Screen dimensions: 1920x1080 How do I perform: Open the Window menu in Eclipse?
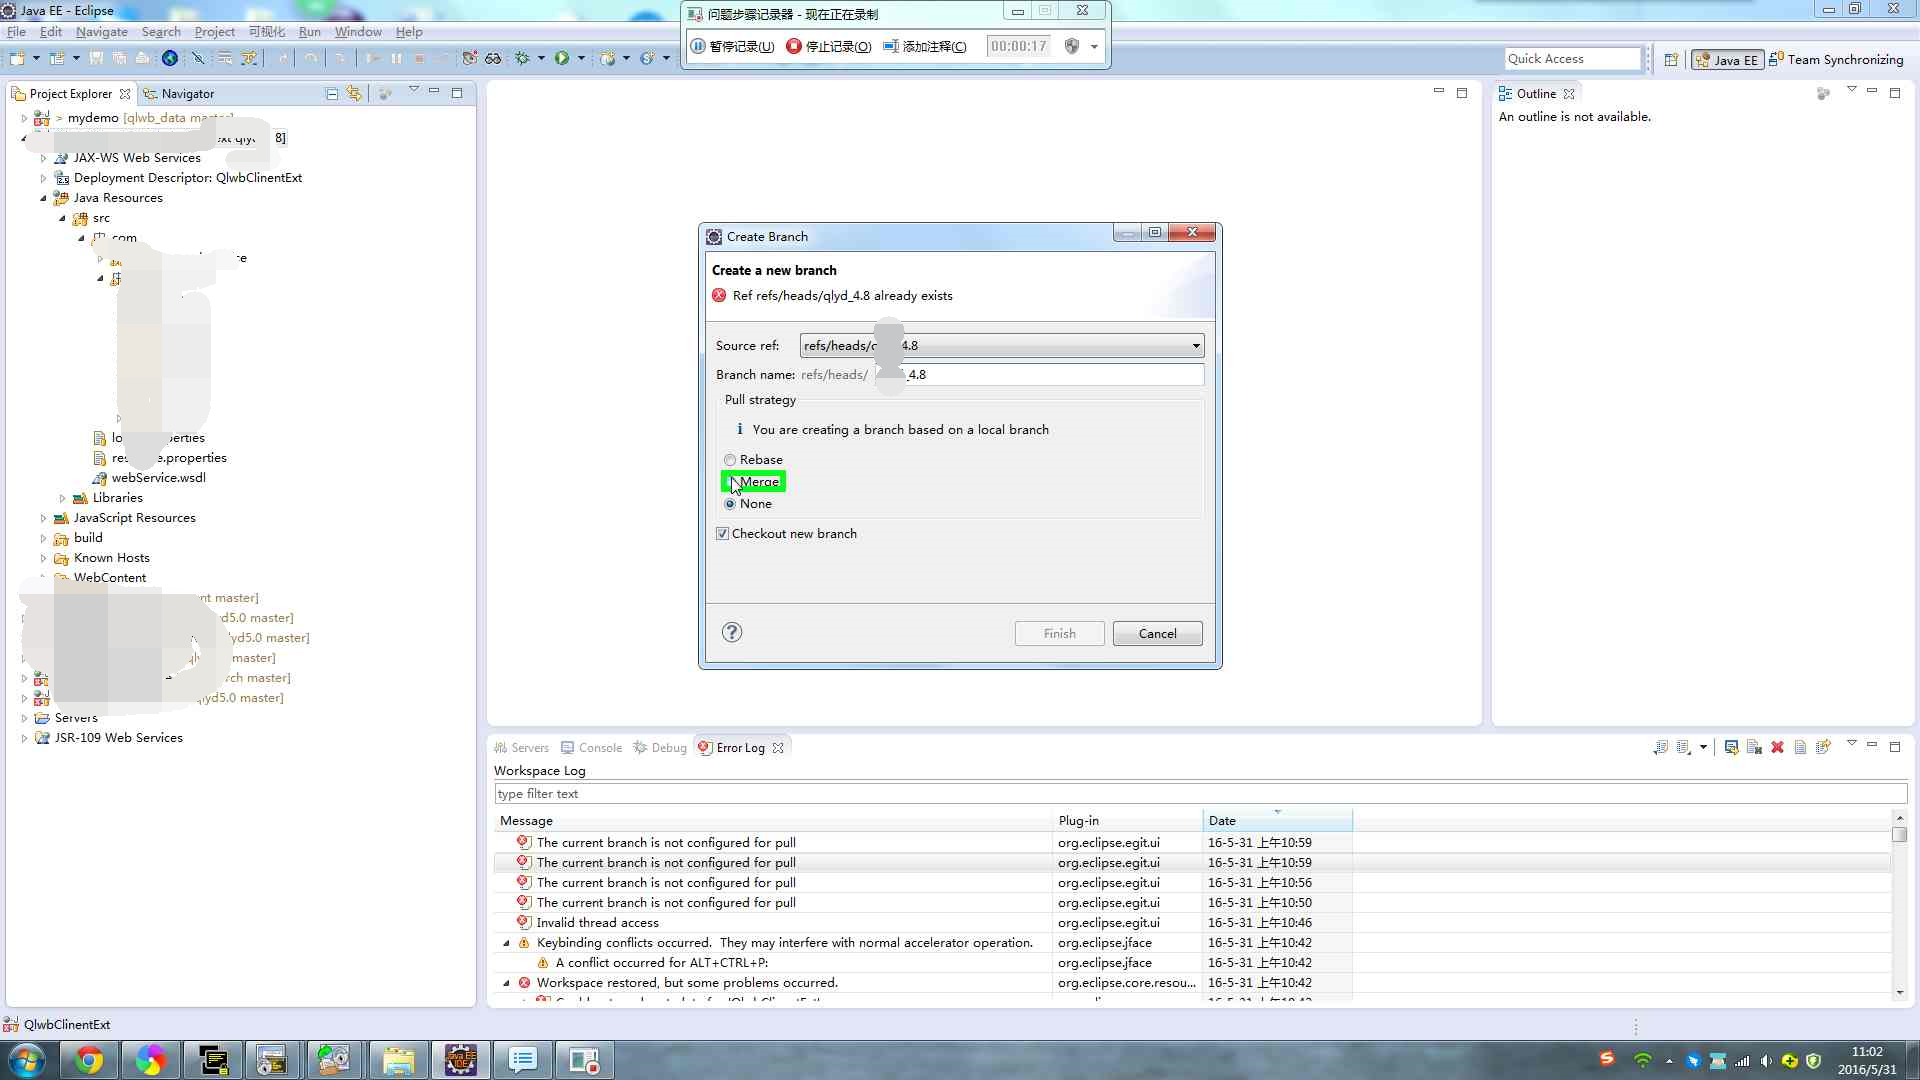point(356,32)
